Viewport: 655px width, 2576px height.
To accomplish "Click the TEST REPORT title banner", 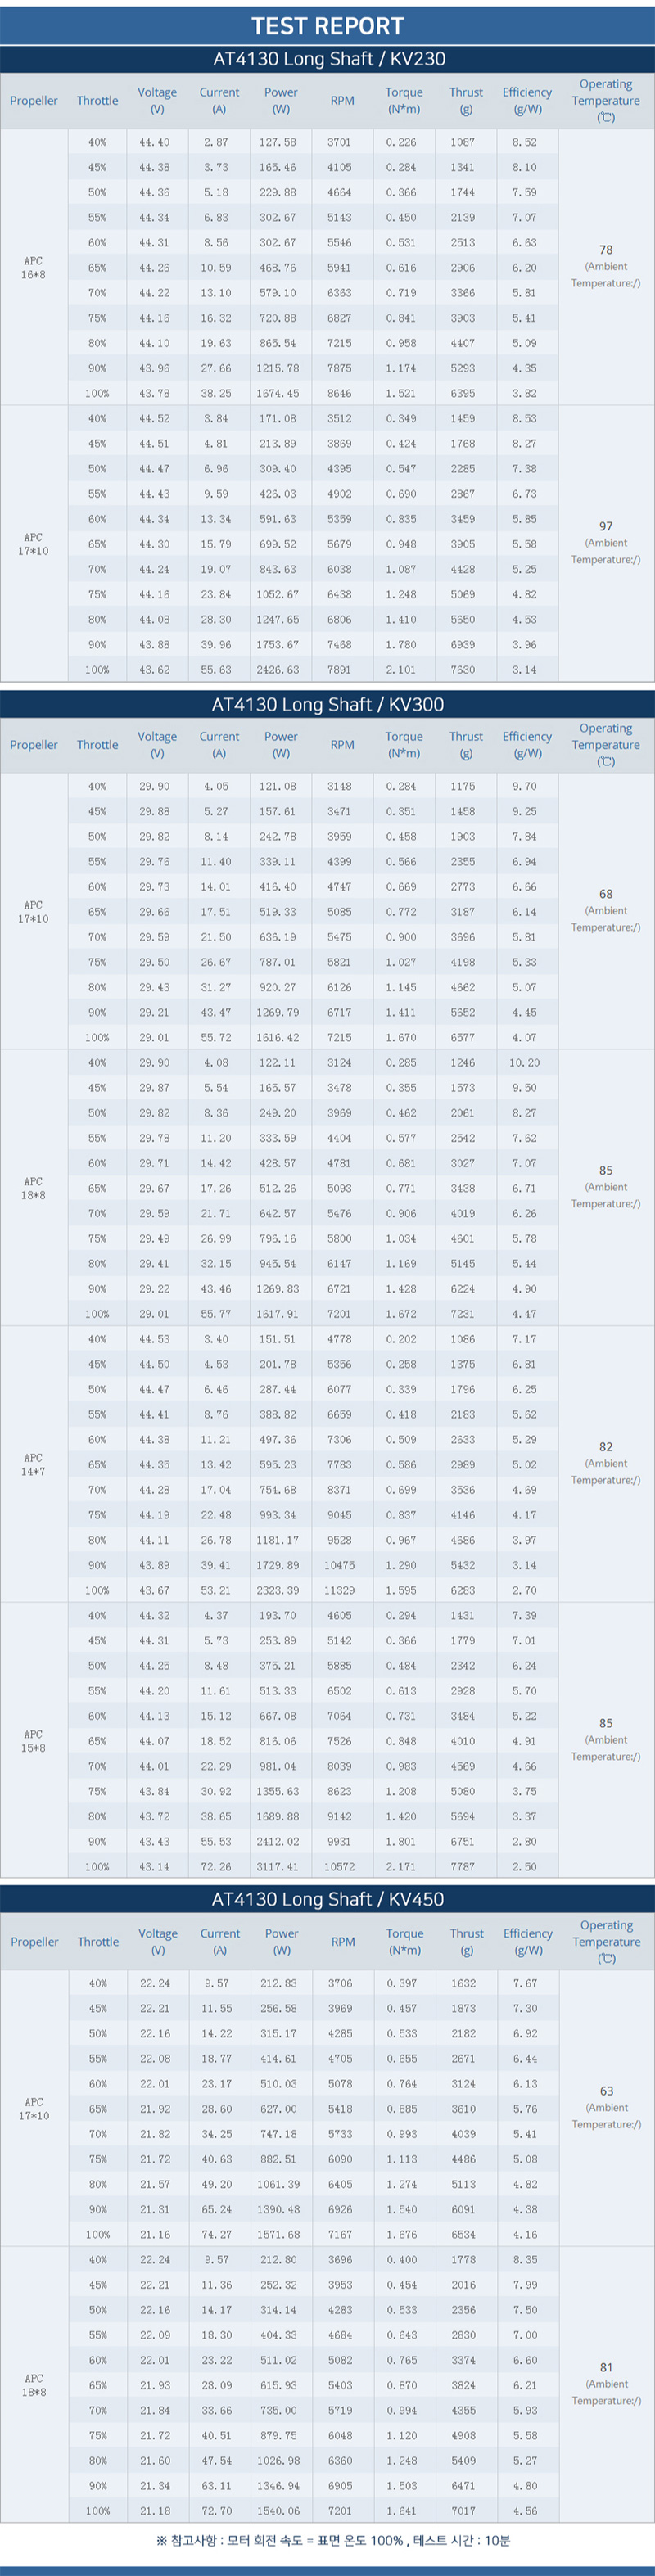I will click(327, 25).
